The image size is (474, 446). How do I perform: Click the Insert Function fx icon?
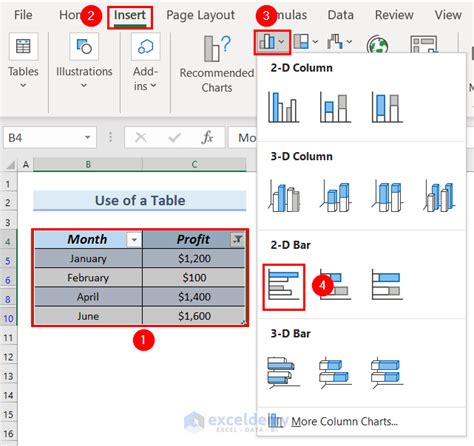pos(207,137)
